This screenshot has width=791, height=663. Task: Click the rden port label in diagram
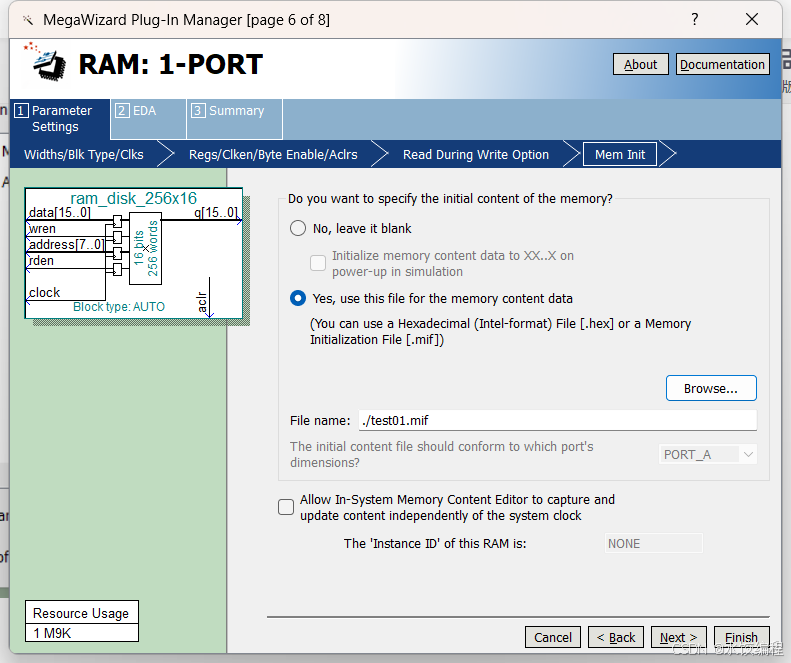41,260
